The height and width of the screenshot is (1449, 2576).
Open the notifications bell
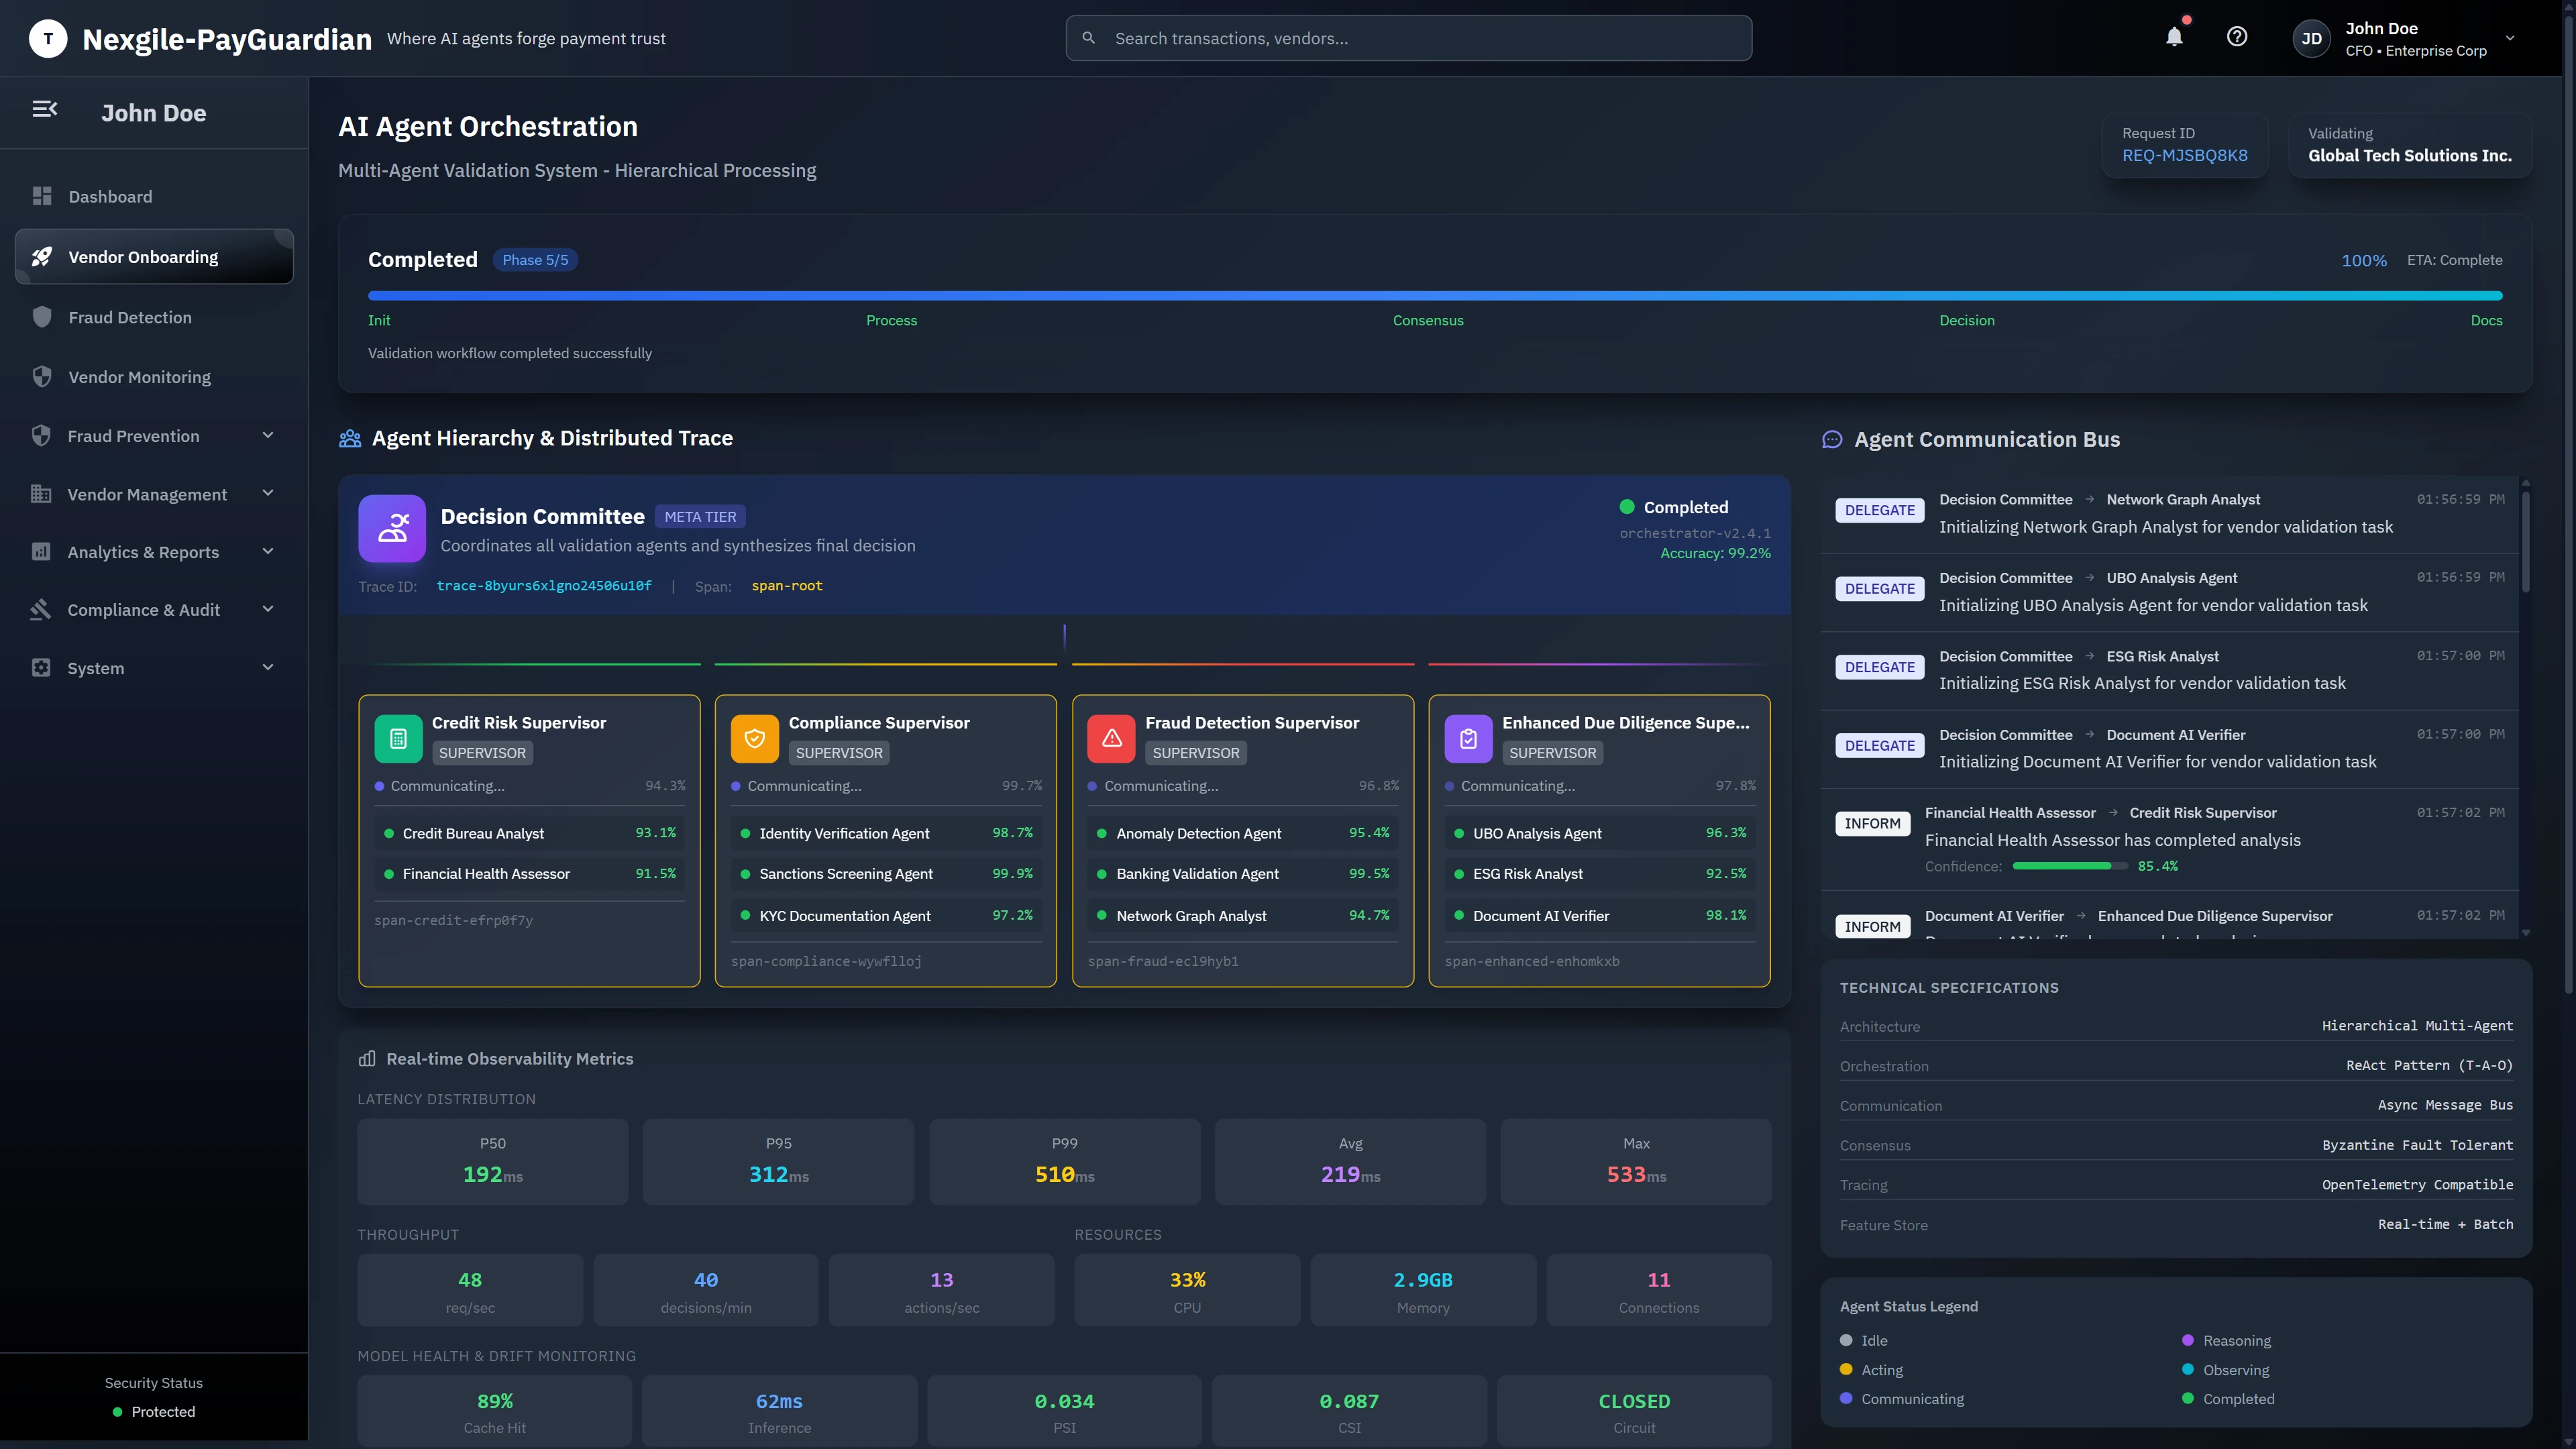2173,37
